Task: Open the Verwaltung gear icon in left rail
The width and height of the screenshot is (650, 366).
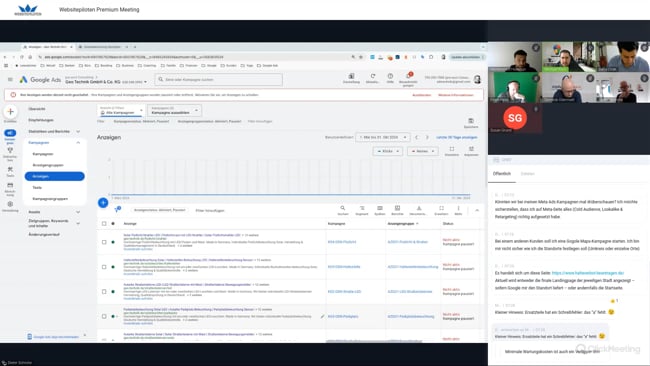Action: [x=10, y=204]
